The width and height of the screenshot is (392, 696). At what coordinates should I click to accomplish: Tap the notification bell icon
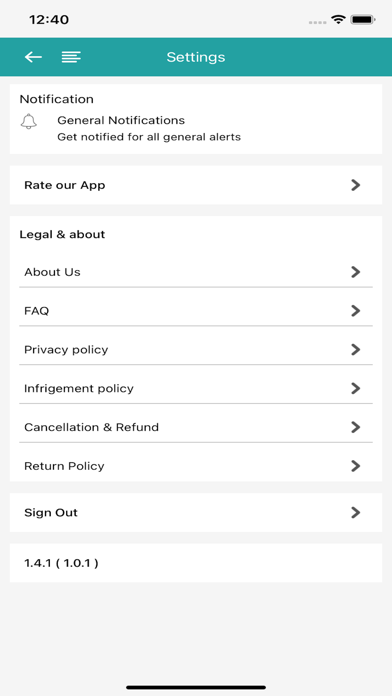pos(29,121)
